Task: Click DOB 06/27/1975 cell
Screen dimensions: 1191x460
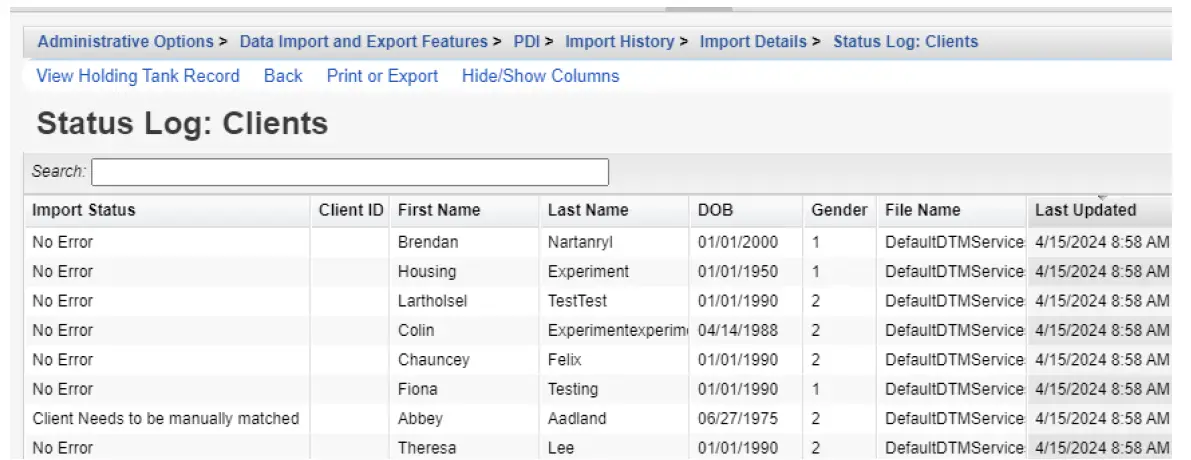Action: 747,418
